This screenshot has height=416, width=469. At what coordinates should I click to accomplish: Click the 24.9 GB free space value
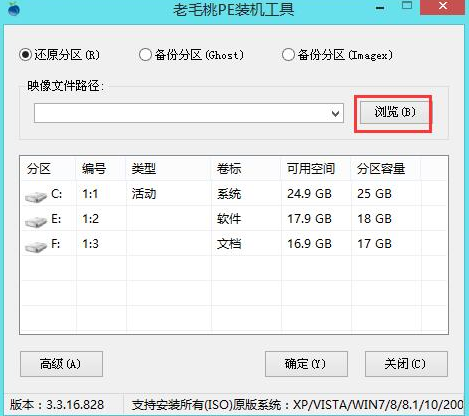[309, 194]
